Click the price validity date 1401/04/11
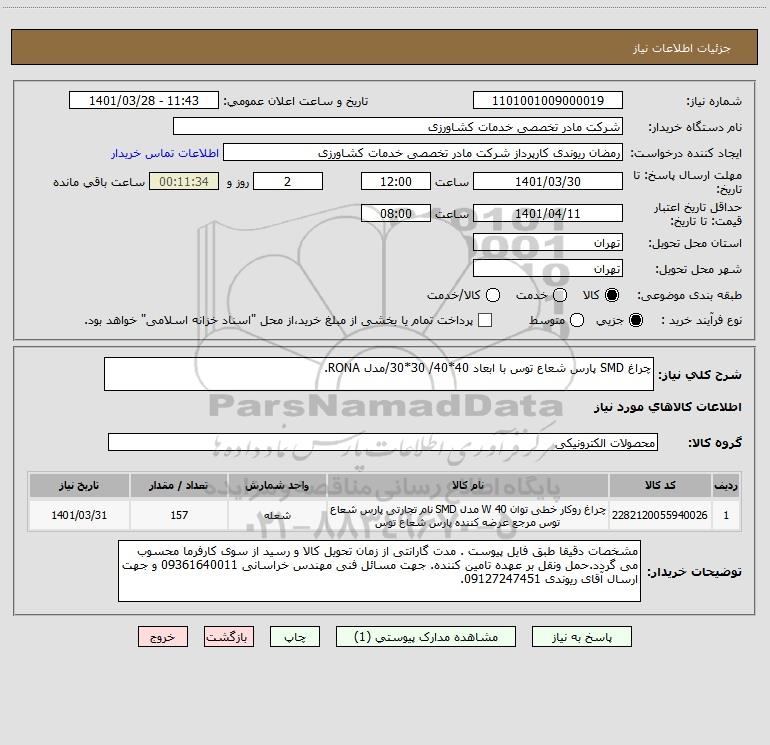This screenshot has width=770, height=745. pos(548,213)
